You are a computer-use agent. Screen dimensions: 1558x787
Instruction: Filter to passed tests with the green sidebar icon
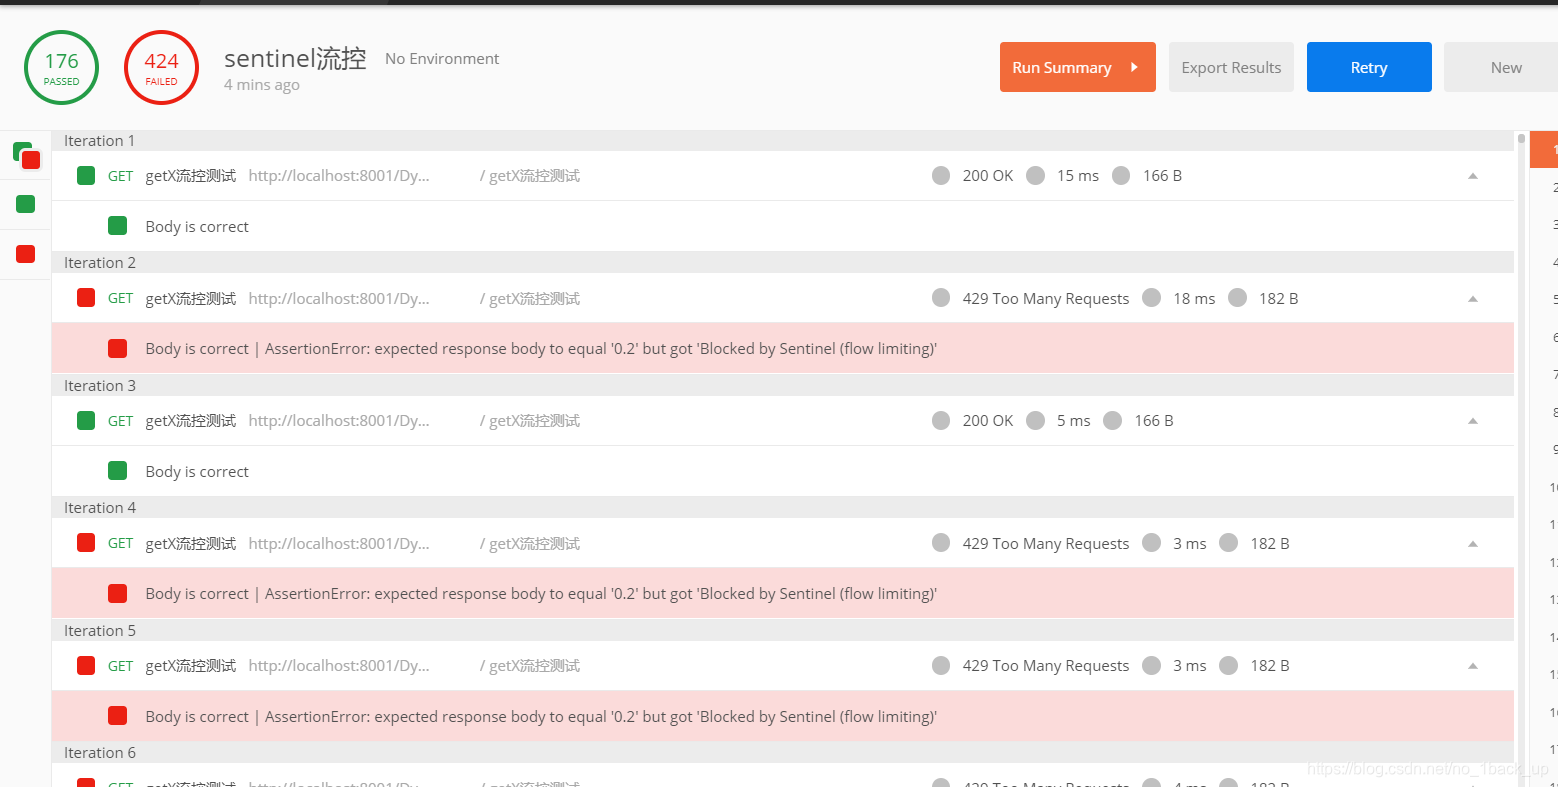[x=26, y=204]
